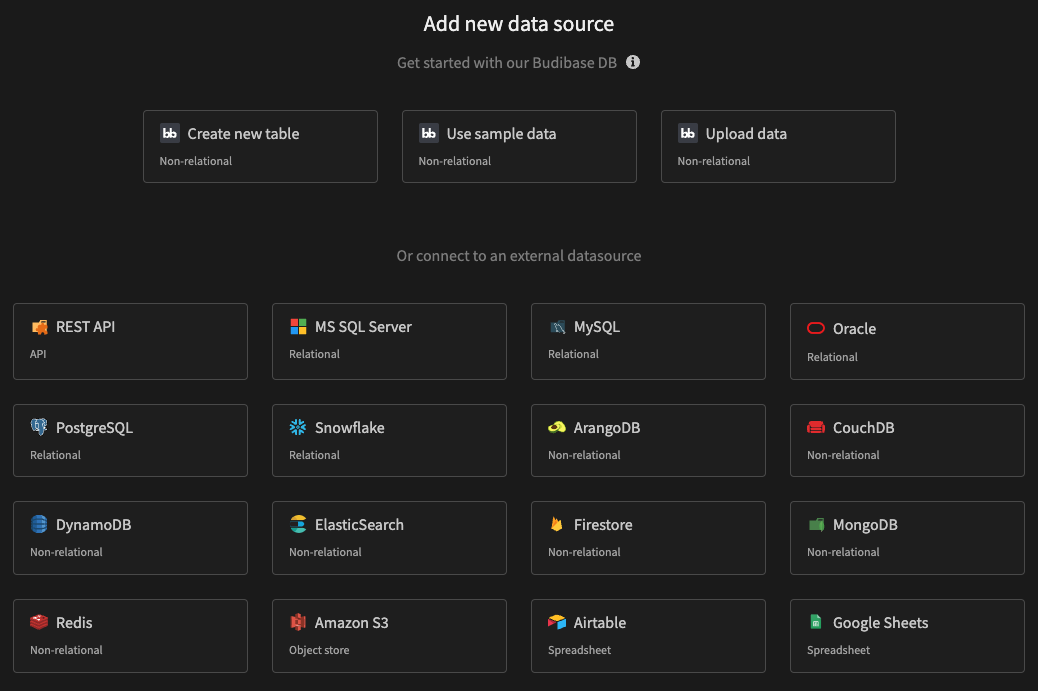Click 'Non-relational' label under Firestore
Screen dimensions: 1038x691
(x=584, y=552)
